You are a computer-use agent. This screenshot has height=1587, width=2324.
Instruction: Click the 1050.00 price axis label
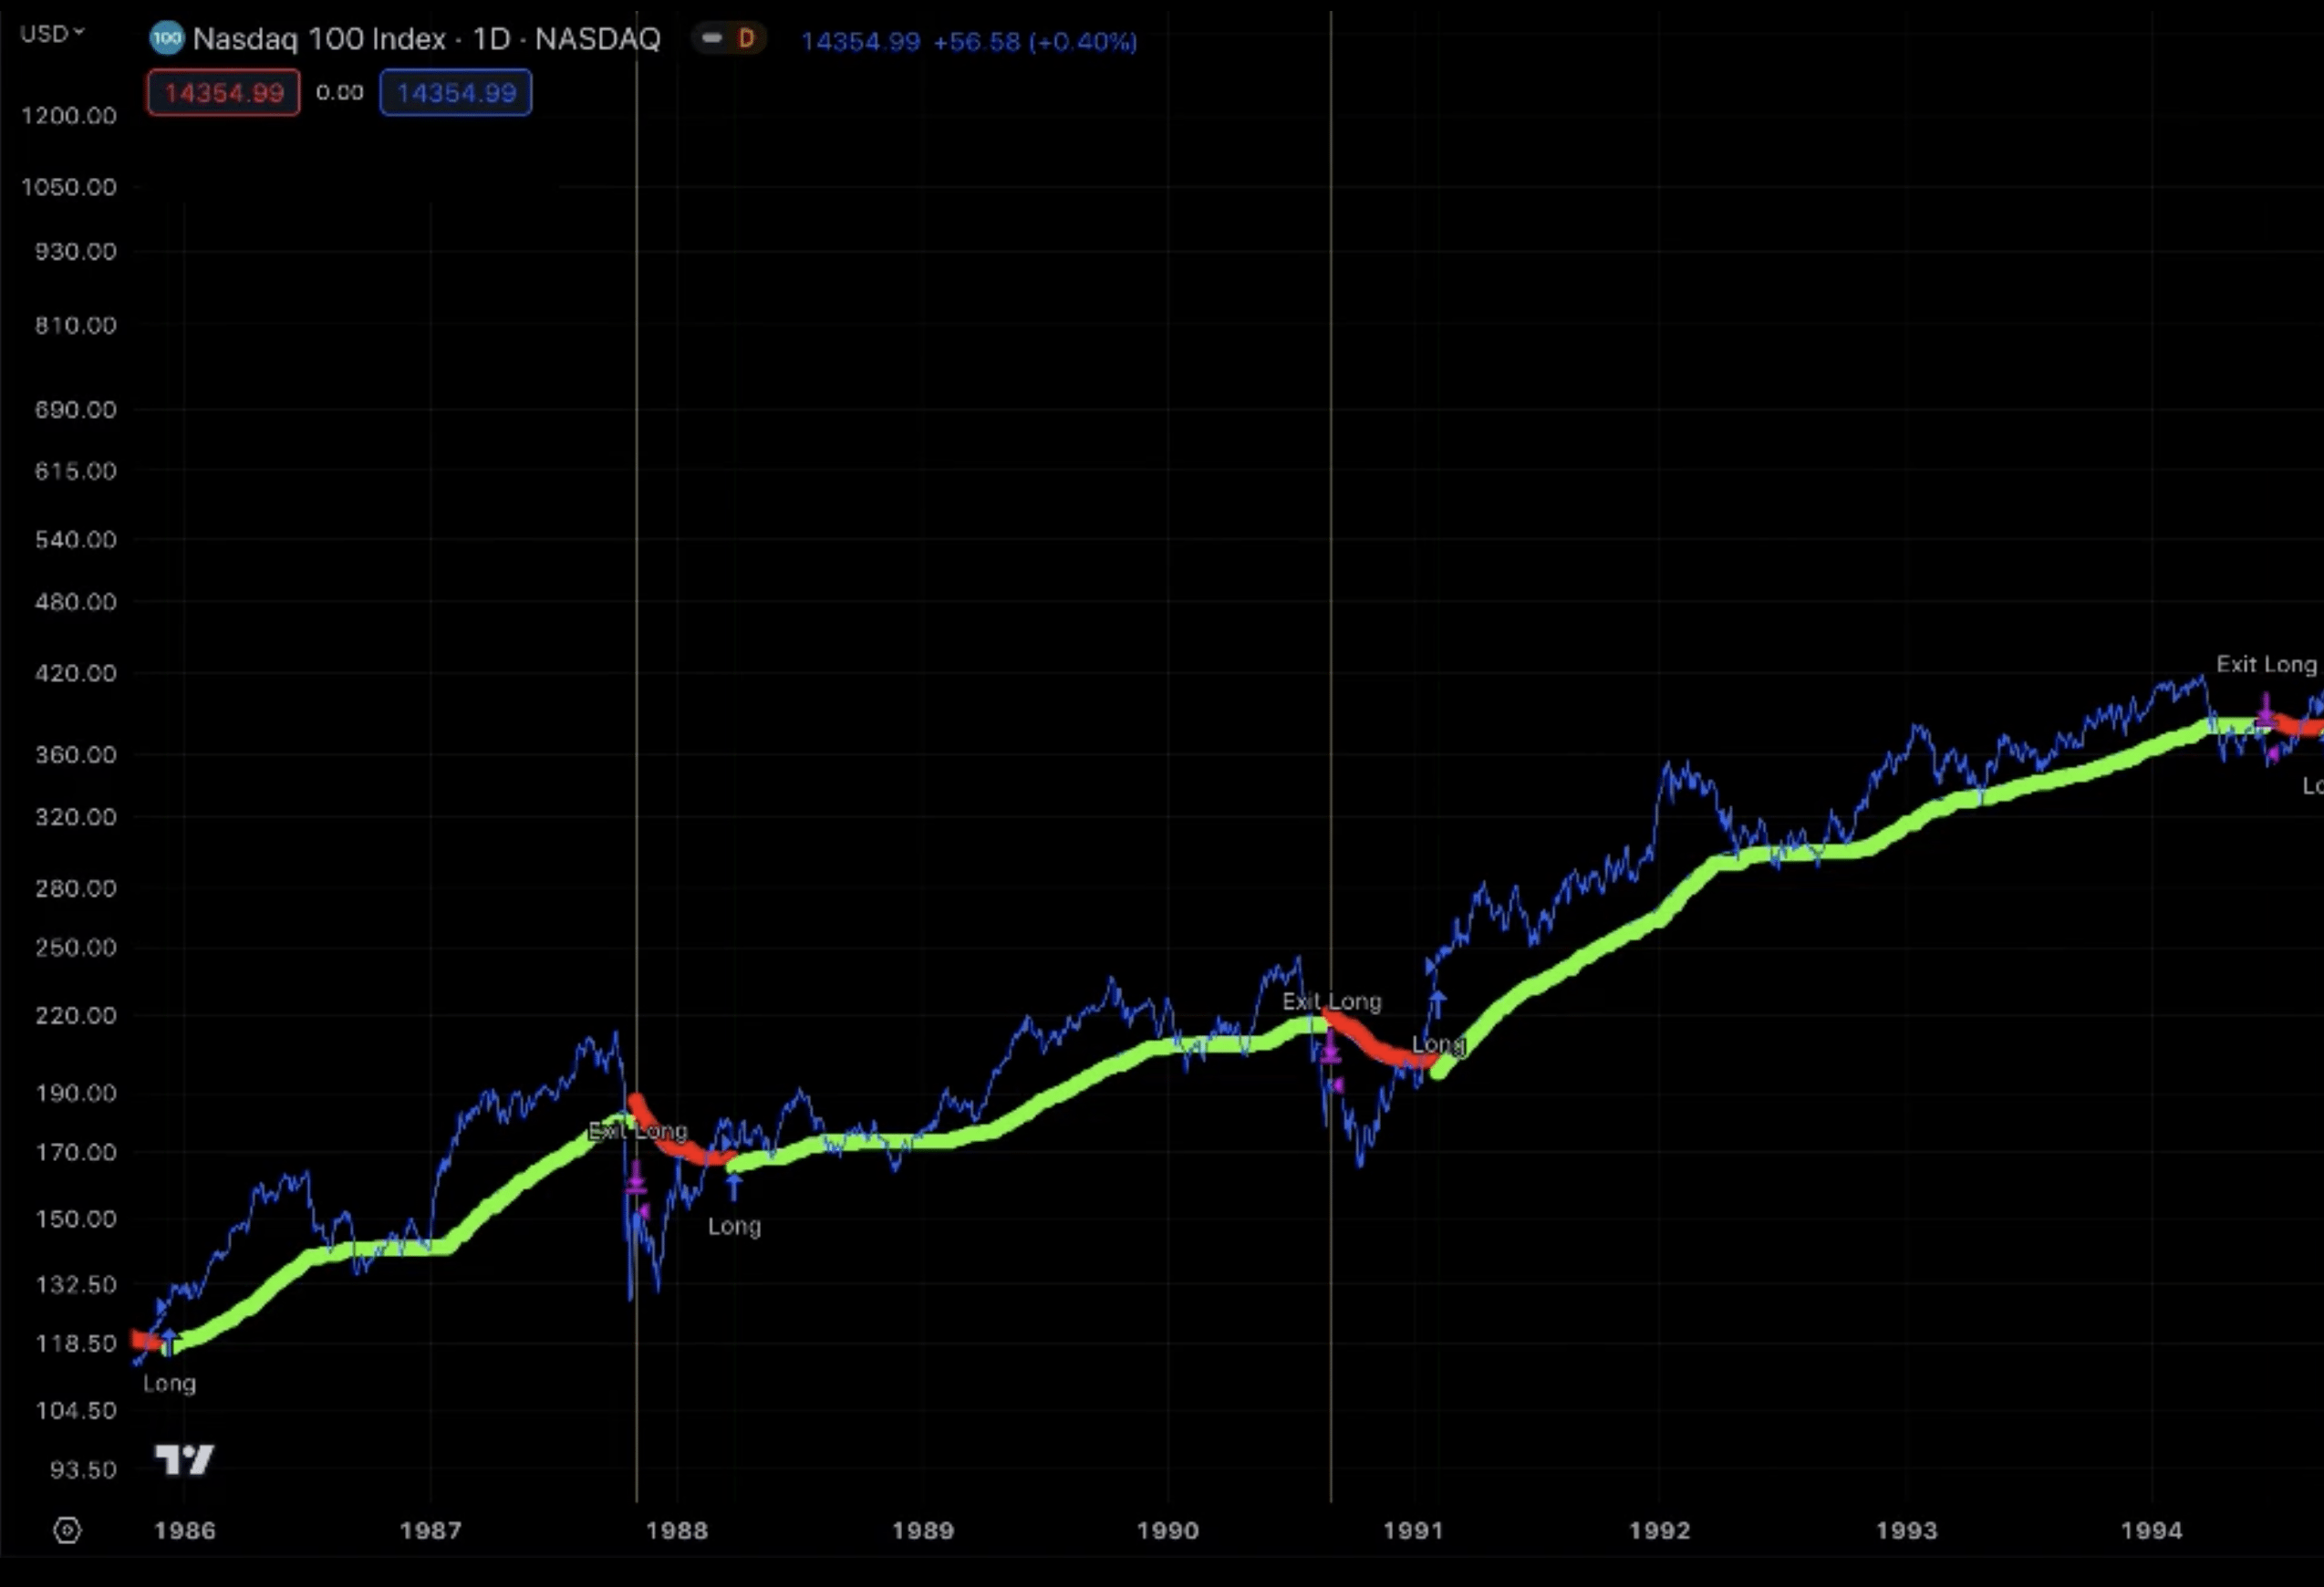coord(69,187)
